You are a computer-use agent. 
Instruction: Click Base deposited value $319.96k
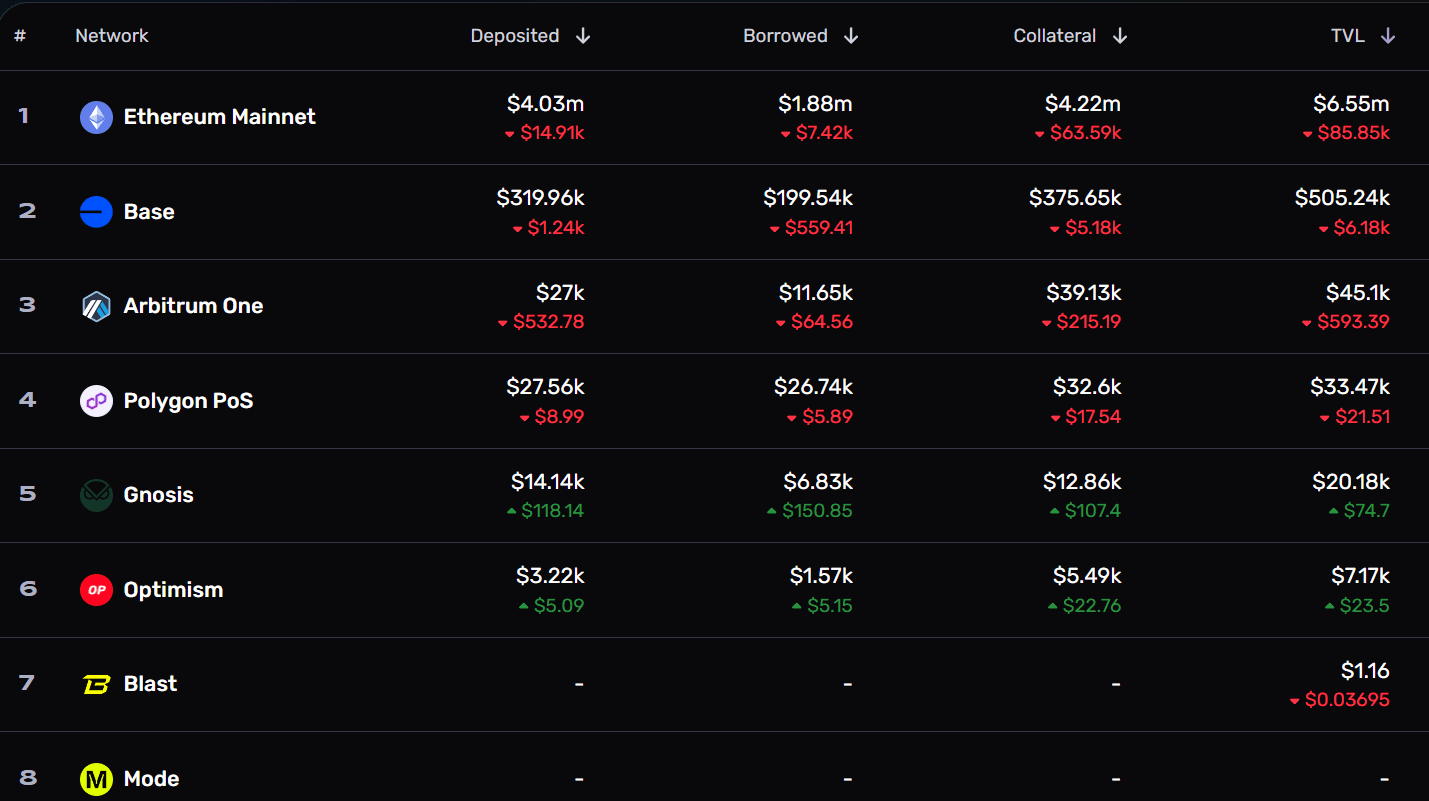tap(540, 198)
